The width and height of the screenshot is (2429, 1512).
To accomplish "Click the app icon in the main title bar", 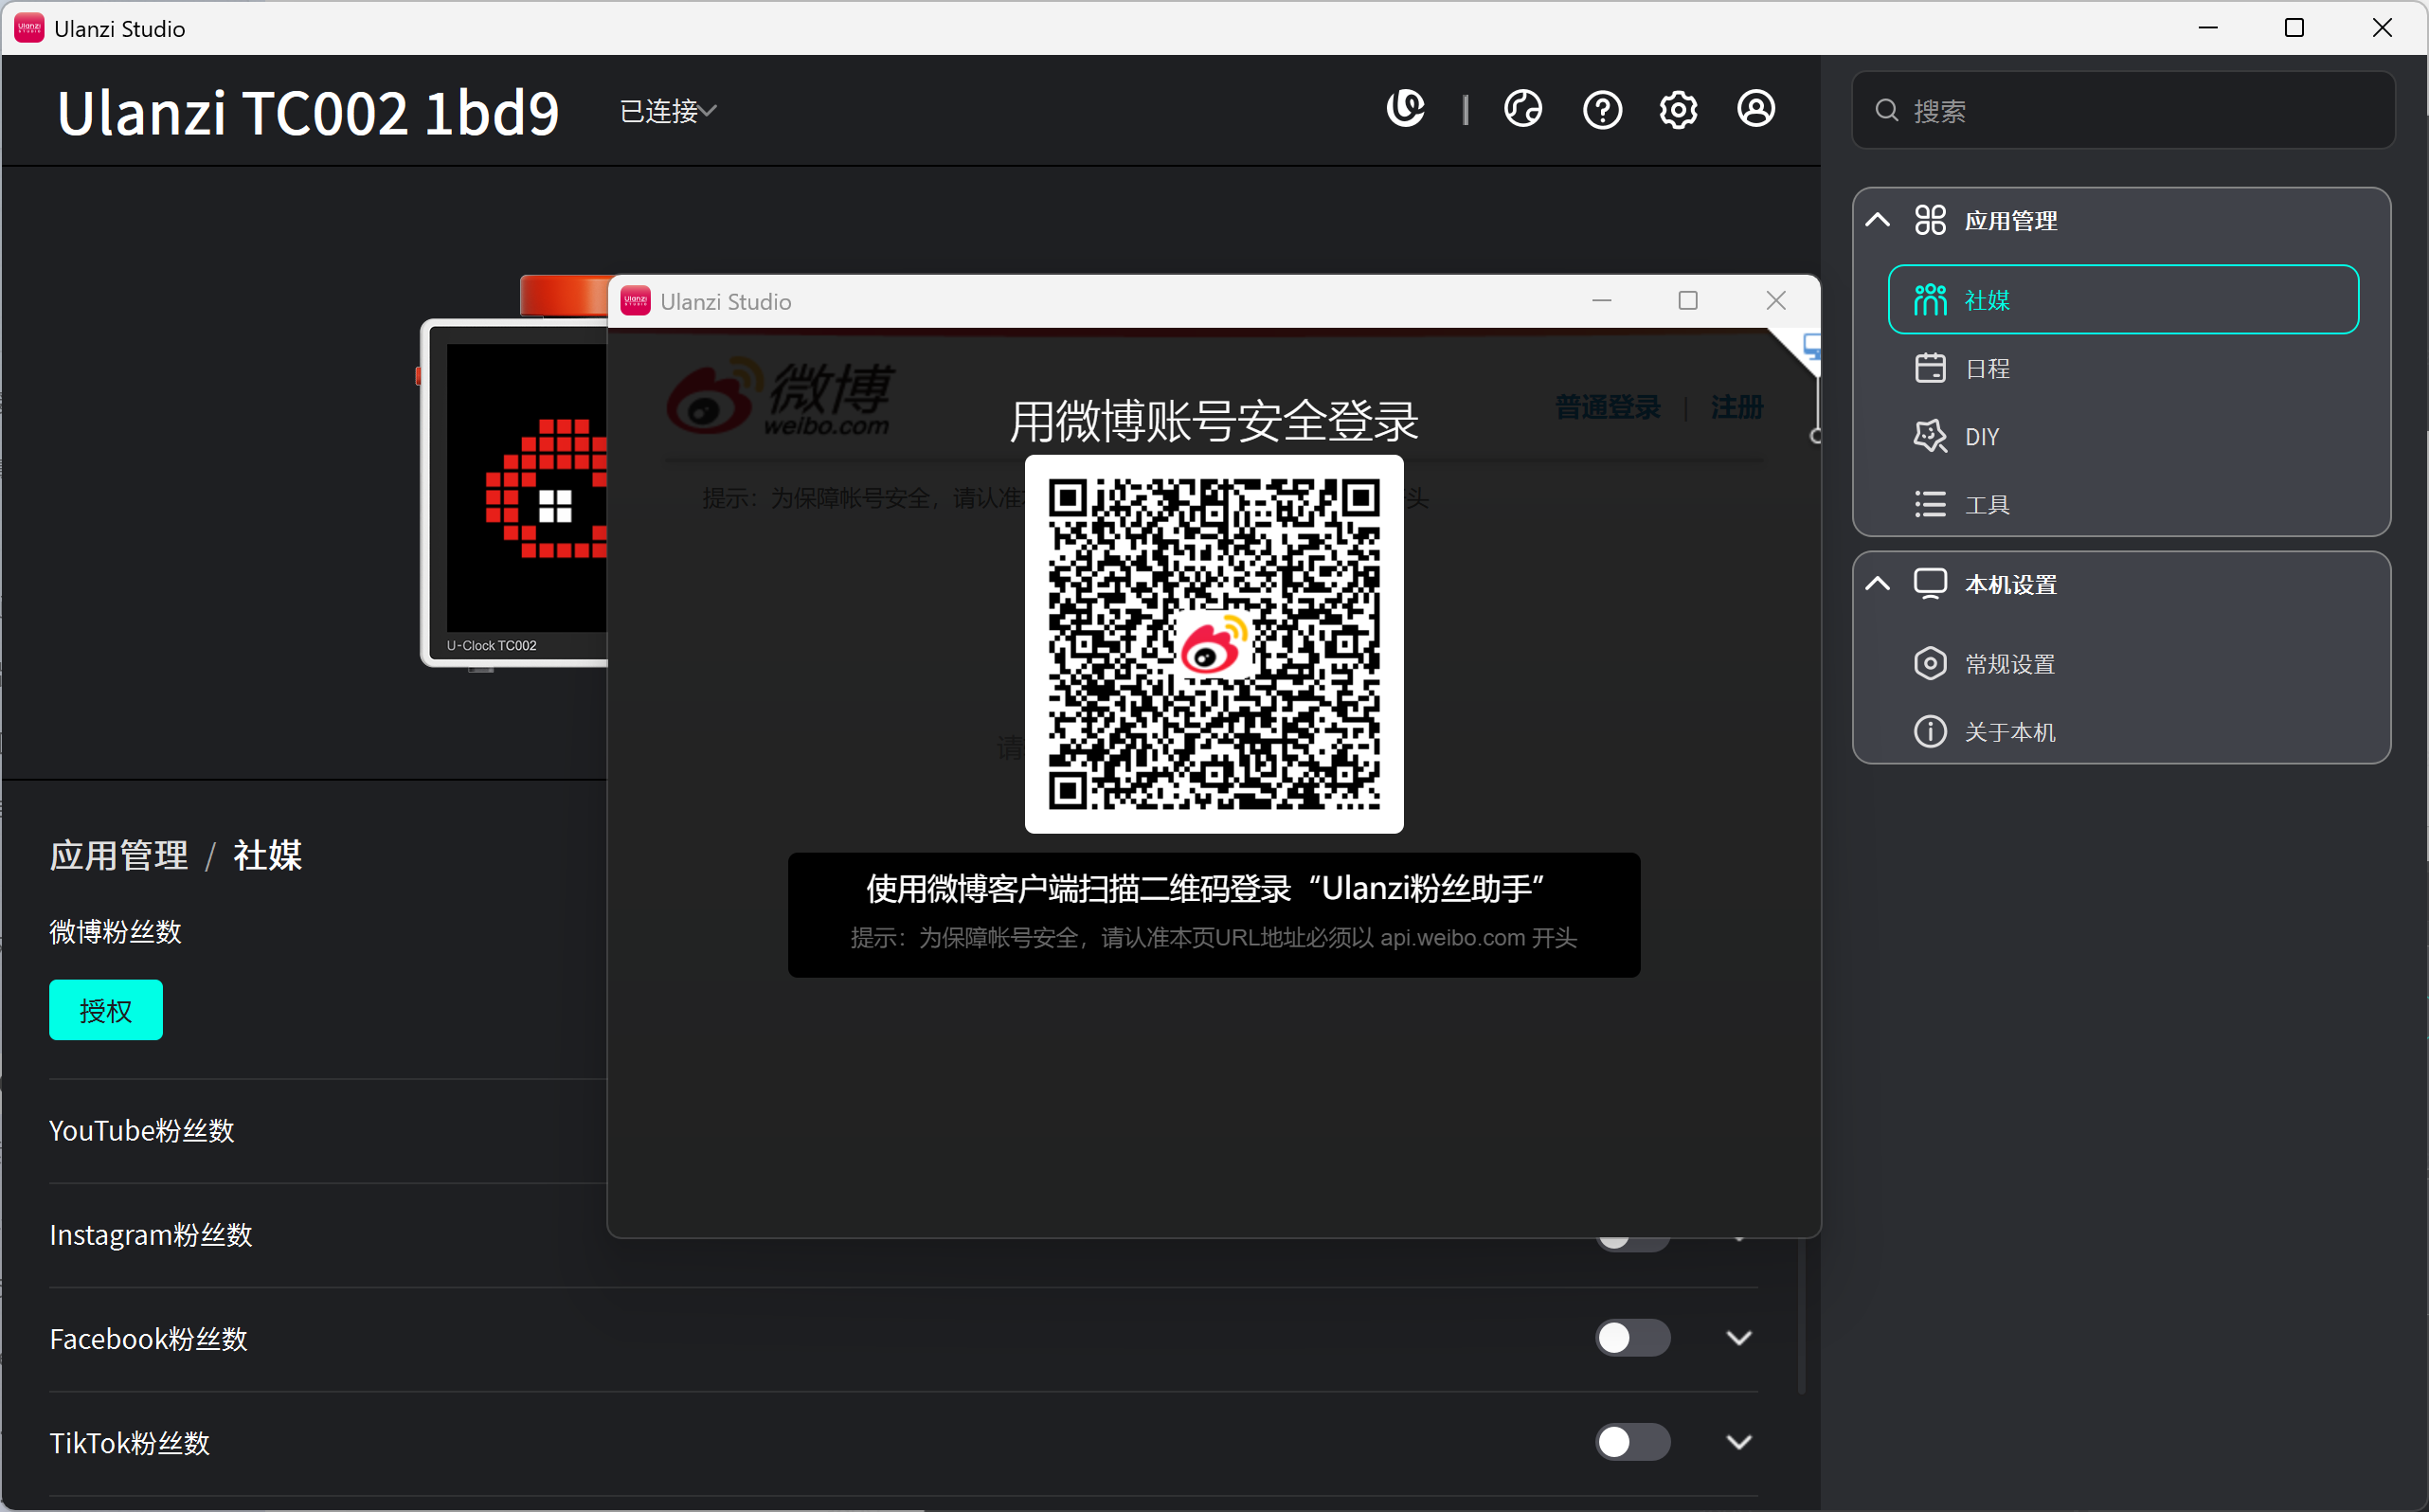I will click(29, 28).
